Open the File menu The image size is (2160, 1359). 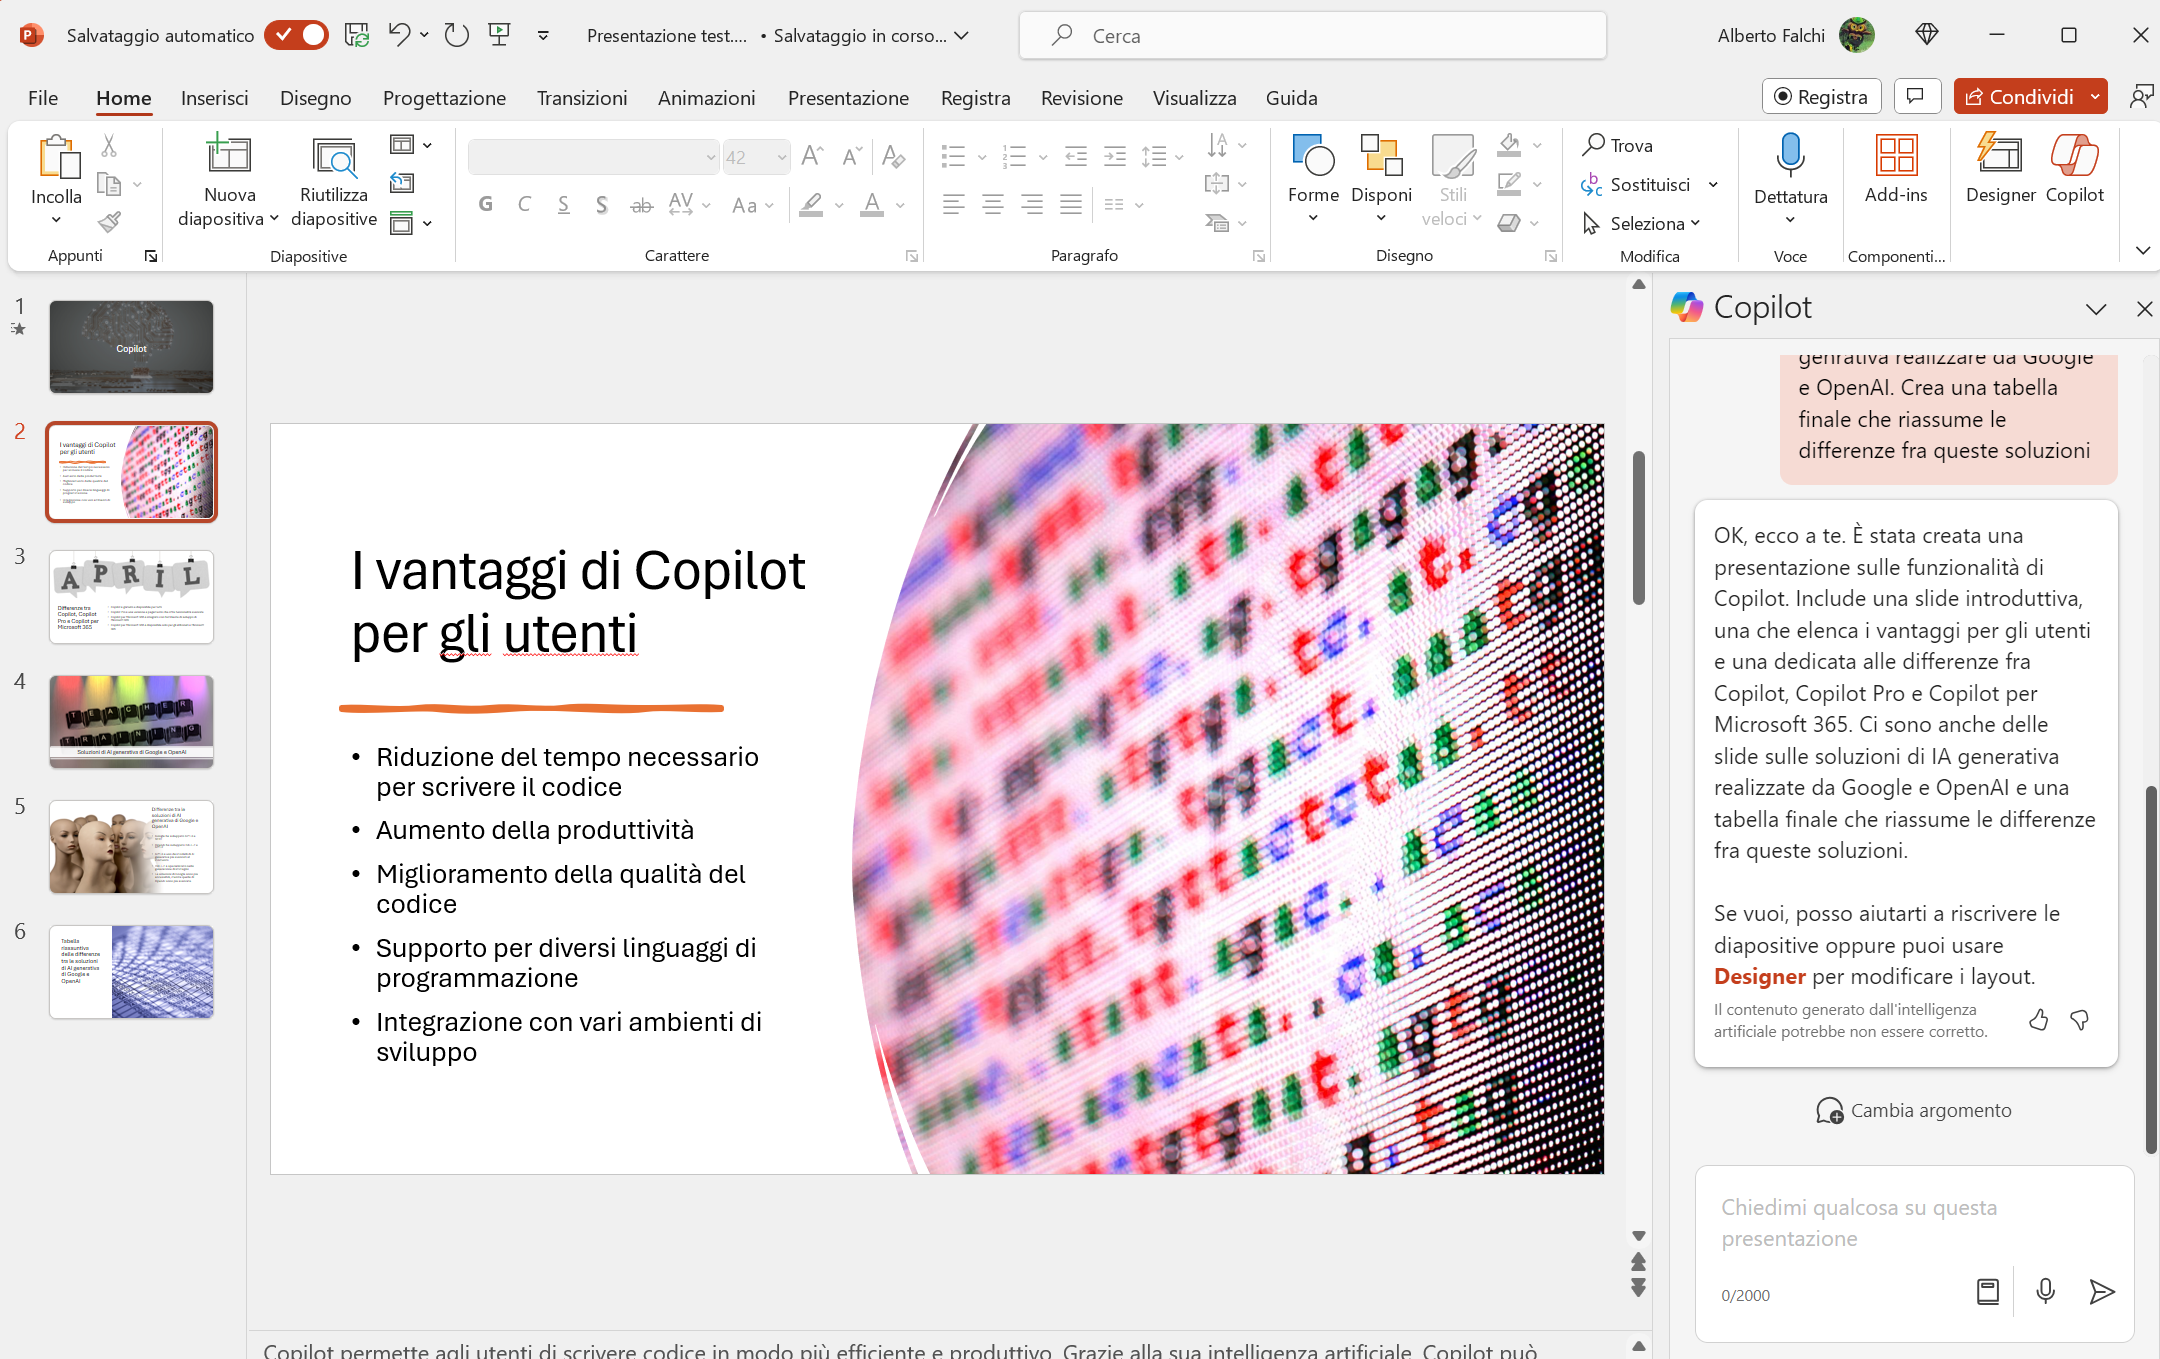[43, 98]
